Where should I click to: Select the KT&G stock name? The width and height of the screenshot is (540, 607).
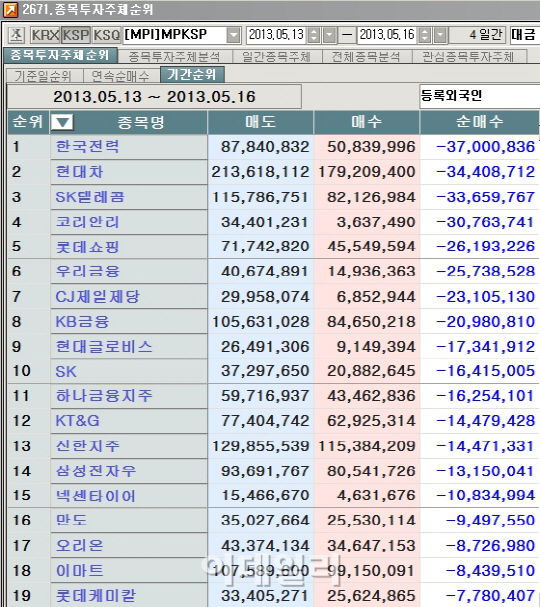[x=77, y=421]
